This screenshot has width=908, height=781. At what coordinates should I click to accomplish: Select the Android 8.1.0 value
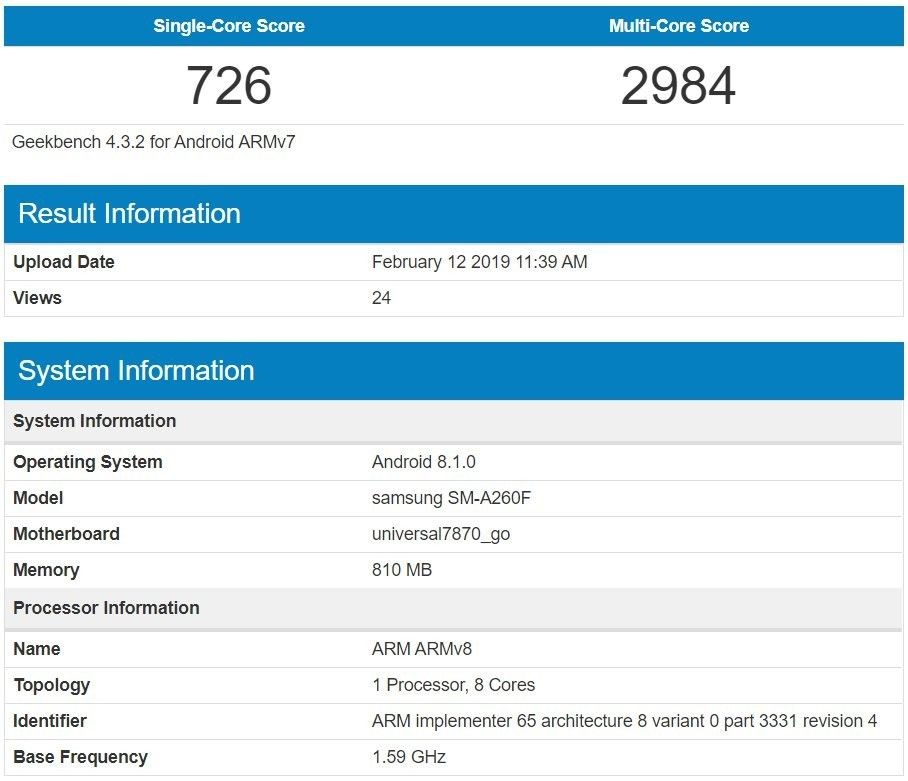pos(423,462)
